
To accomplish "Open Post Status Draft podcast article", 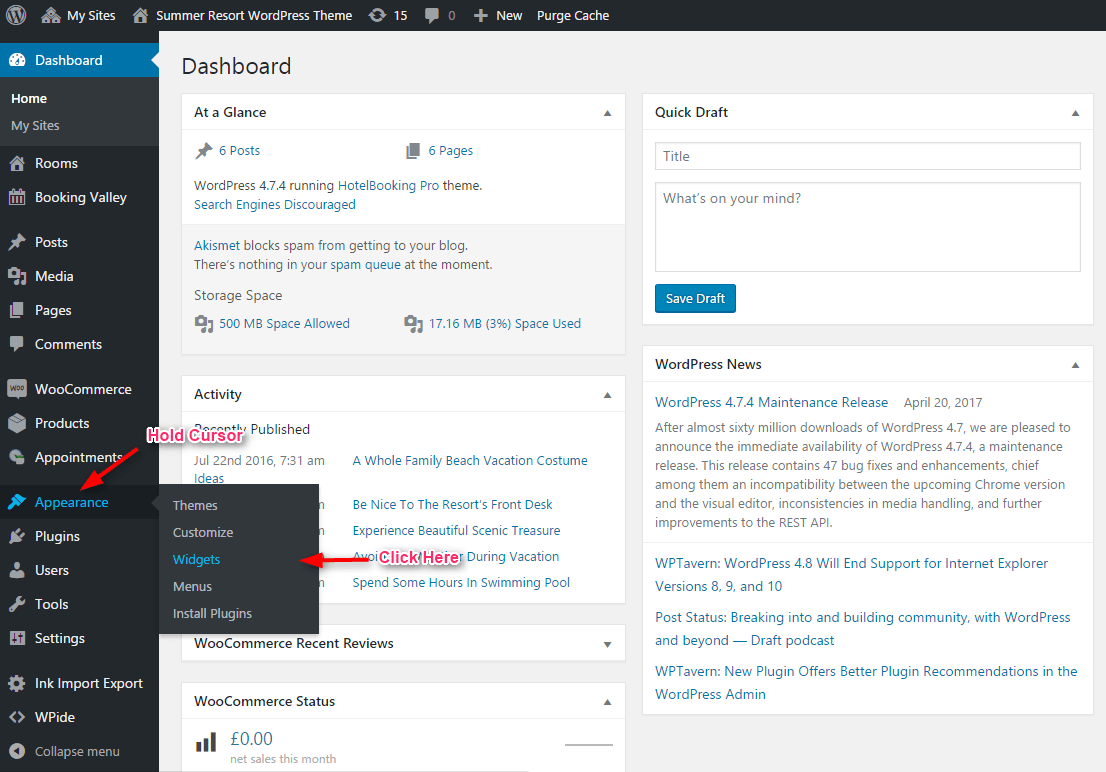I will tap(863, 629).
